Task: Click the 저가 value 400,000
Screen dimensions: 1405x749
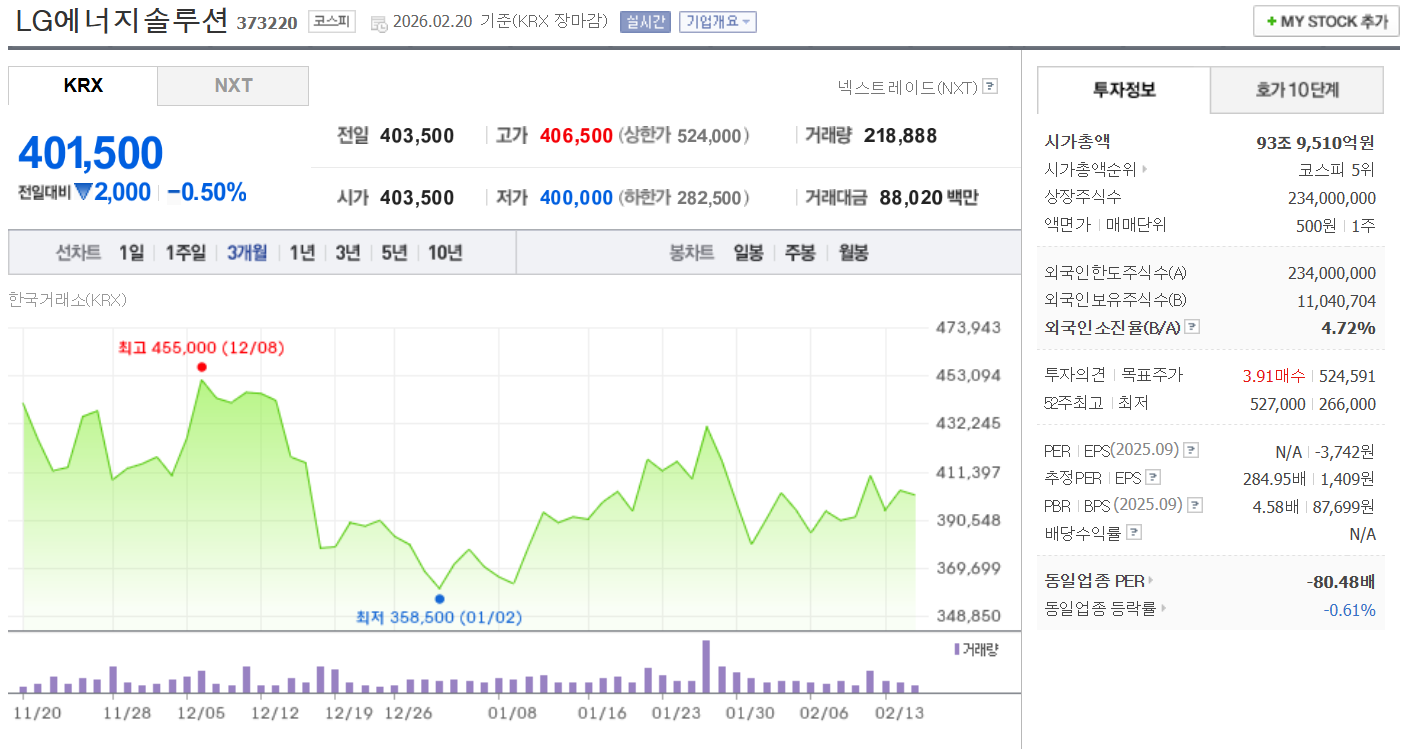Action: (x=576, y=198)
